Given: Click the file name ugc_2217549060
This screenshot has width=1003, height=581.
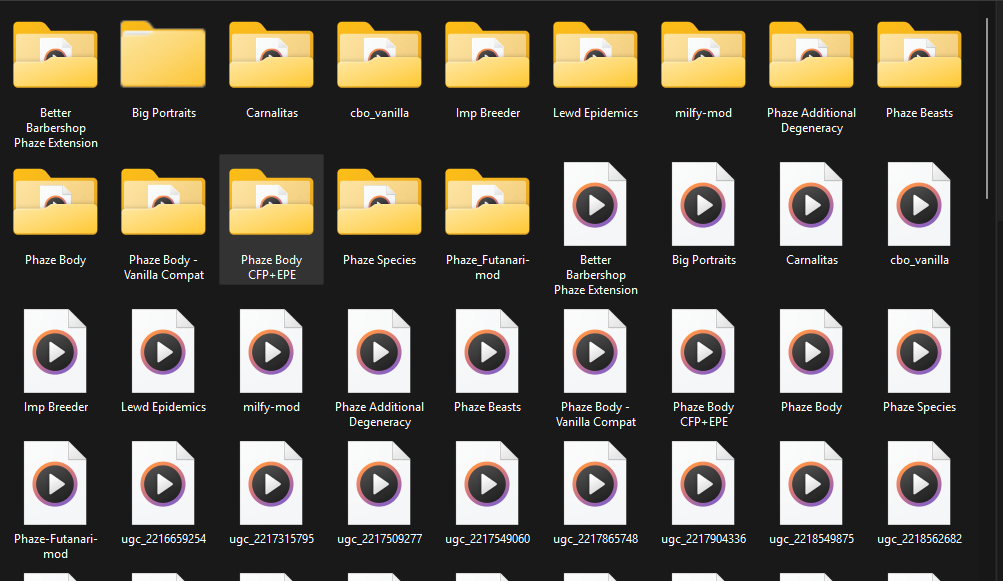Looking at the screenshot, I should 487,539.
